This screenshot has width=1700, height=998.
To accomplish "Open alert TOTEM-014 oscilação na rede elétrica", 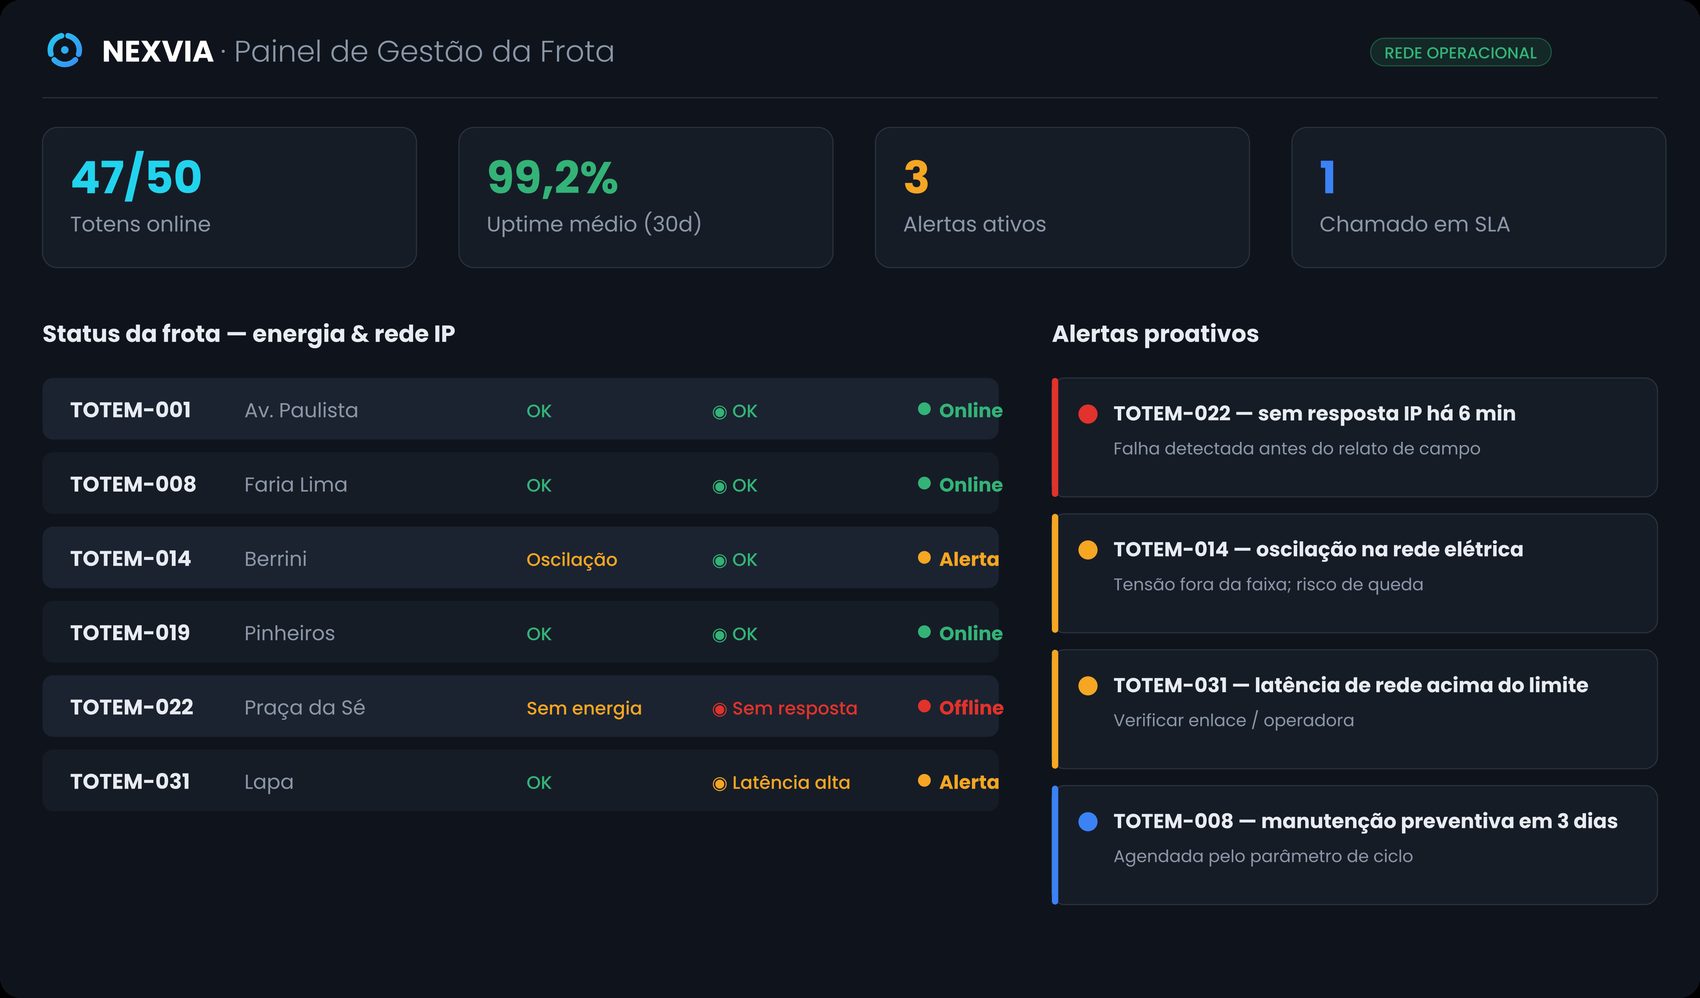I will pyautogui.click(x=1355, y=573).
